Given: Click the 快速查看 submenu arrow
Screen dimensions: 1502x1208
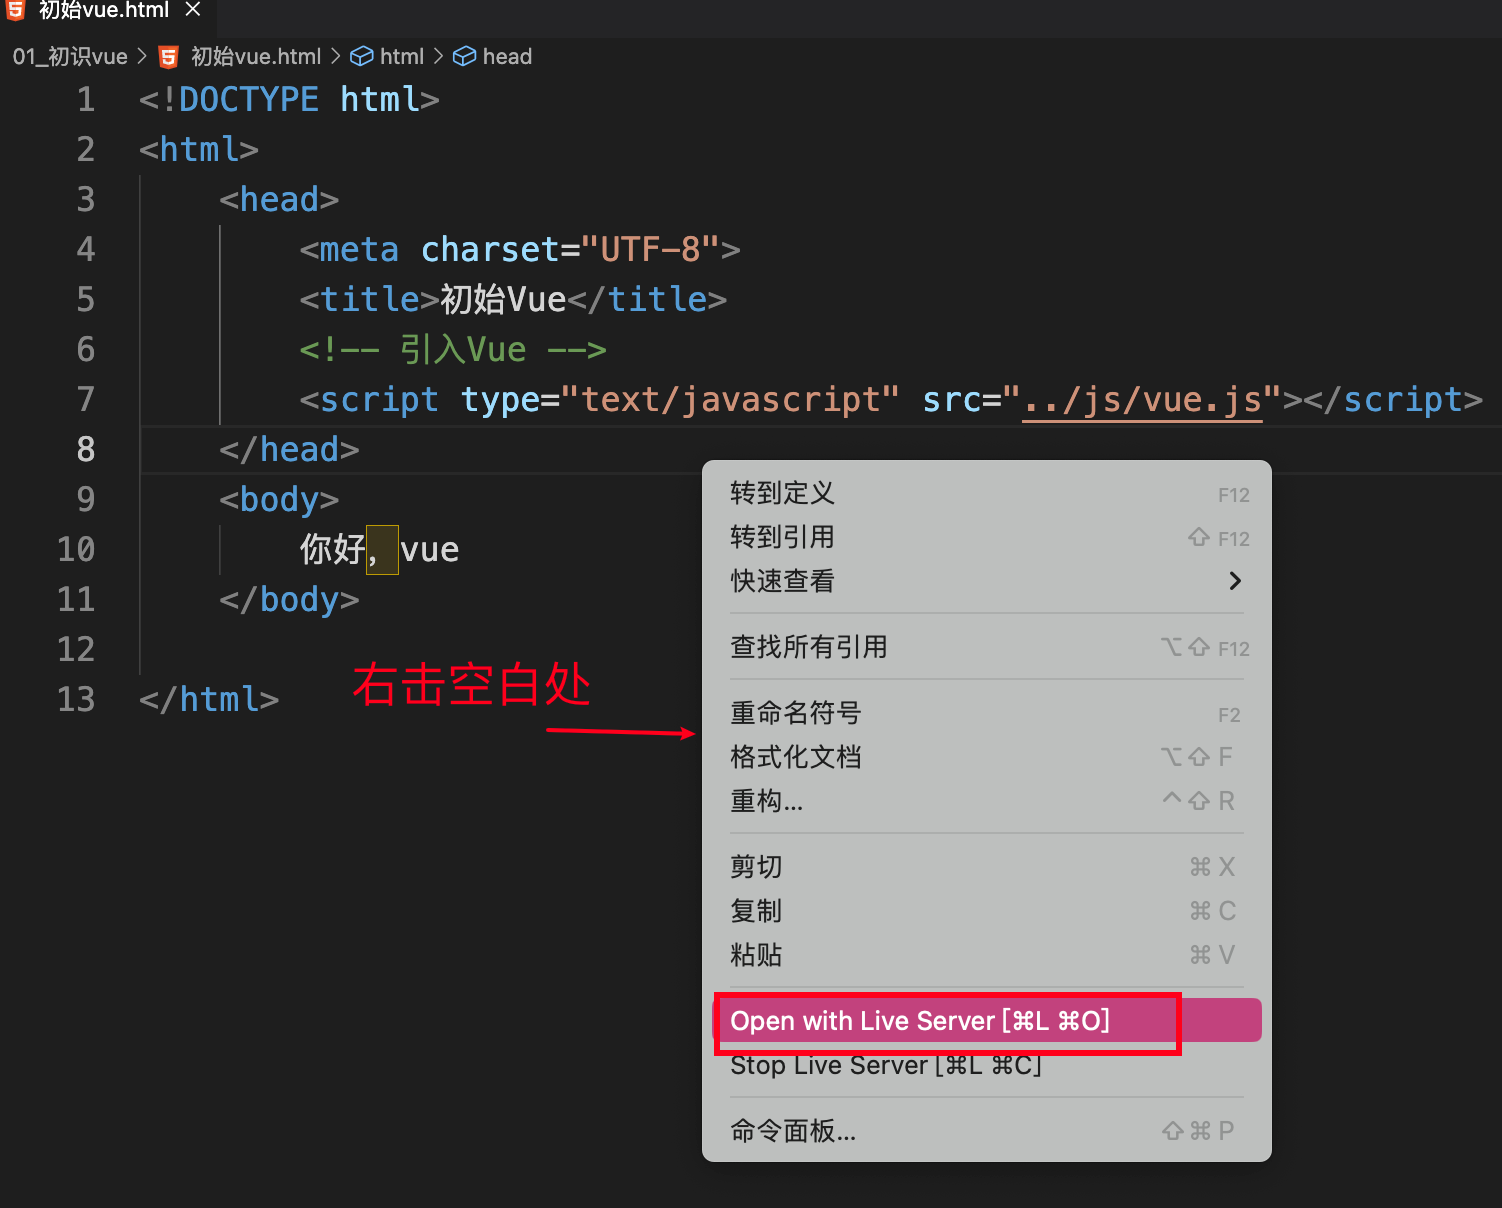Looking at the screenshot, I should [1235, 581].
